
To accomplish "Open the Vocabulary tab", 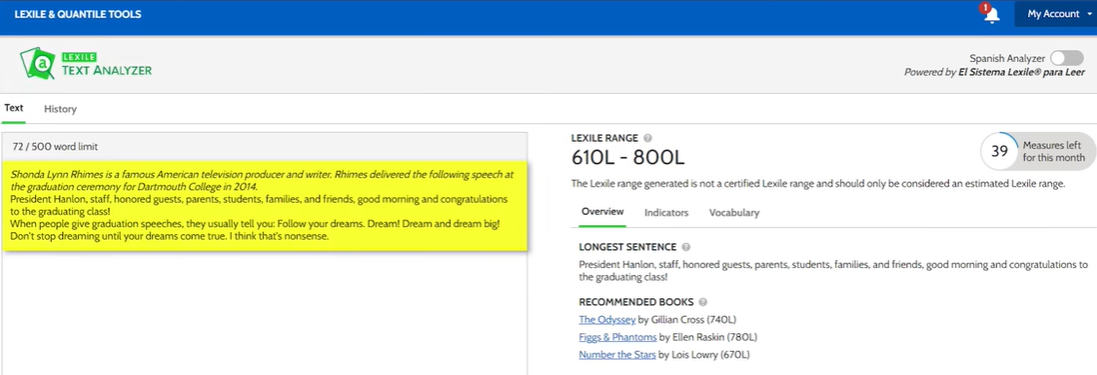I will coord(734,213).
